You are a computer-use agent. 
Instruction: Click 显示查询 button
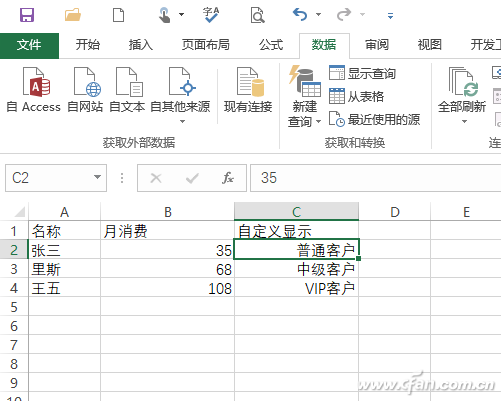click(362, 73)
